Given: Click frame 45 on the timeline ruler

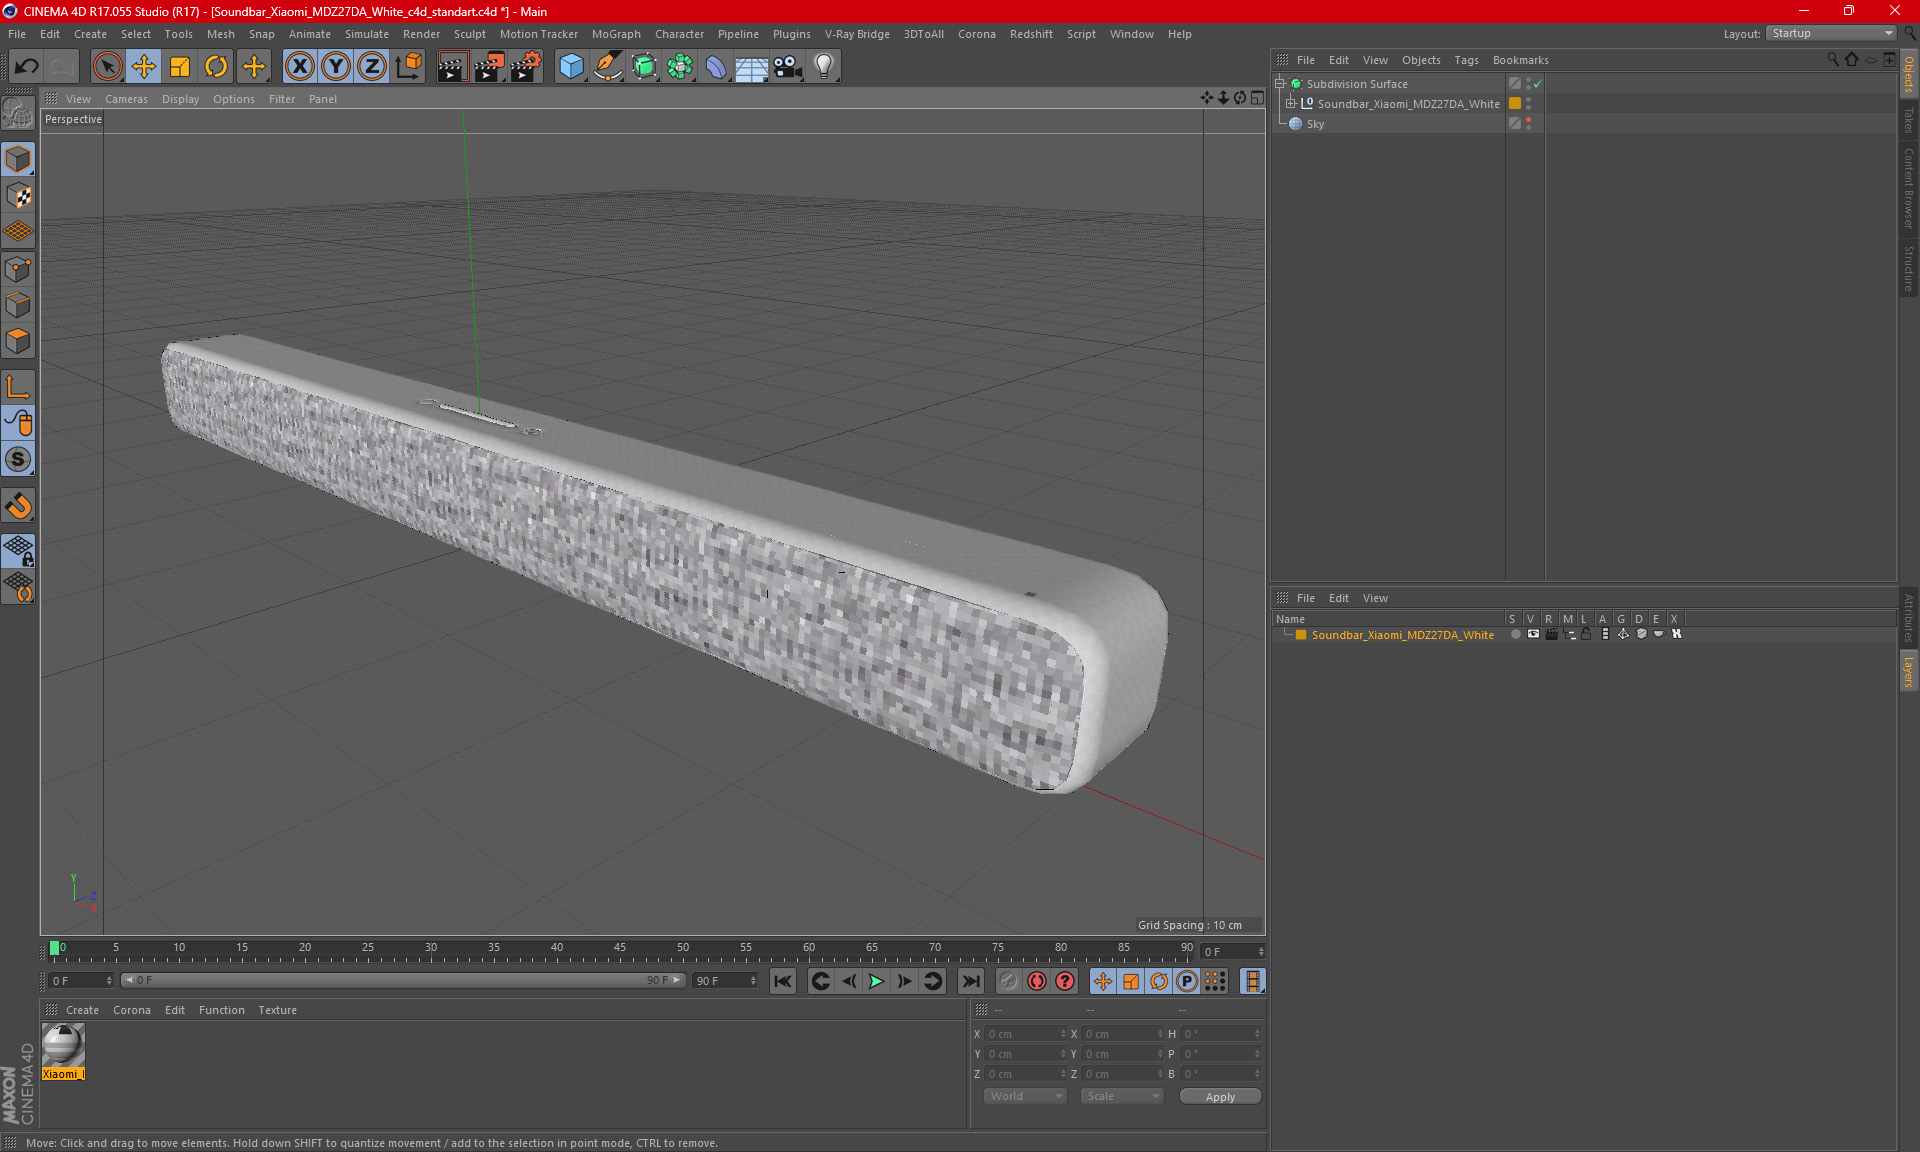Looking at the screenshot, I should coord(620,948).
